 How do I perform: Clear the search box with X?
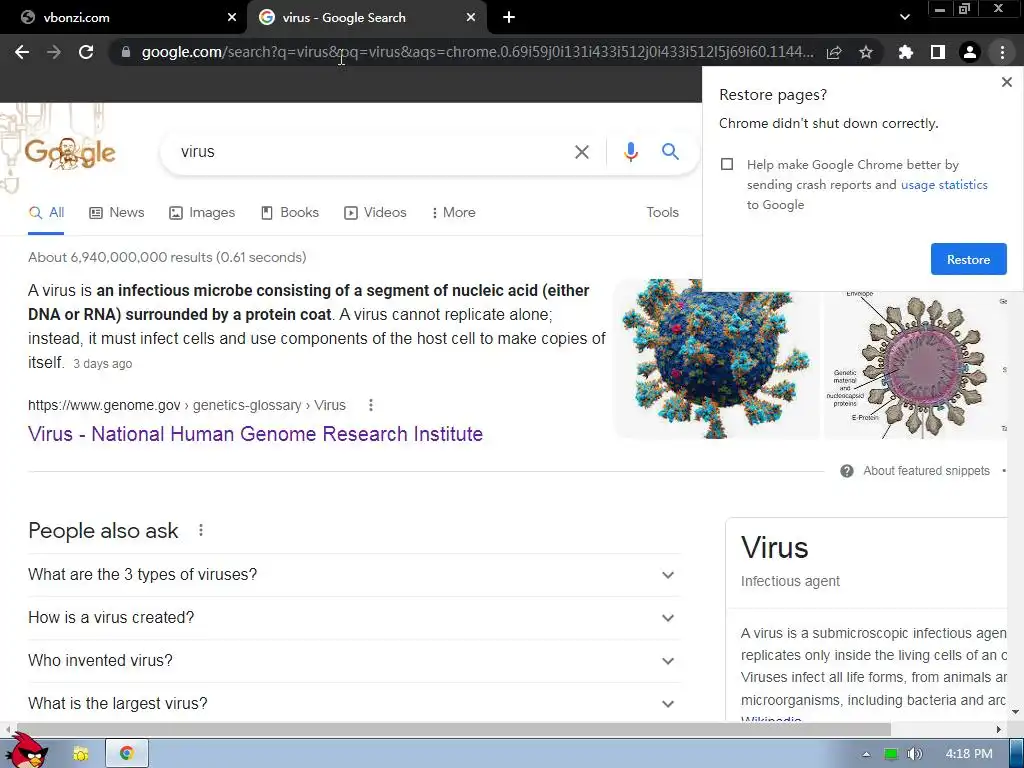[581, 152]
